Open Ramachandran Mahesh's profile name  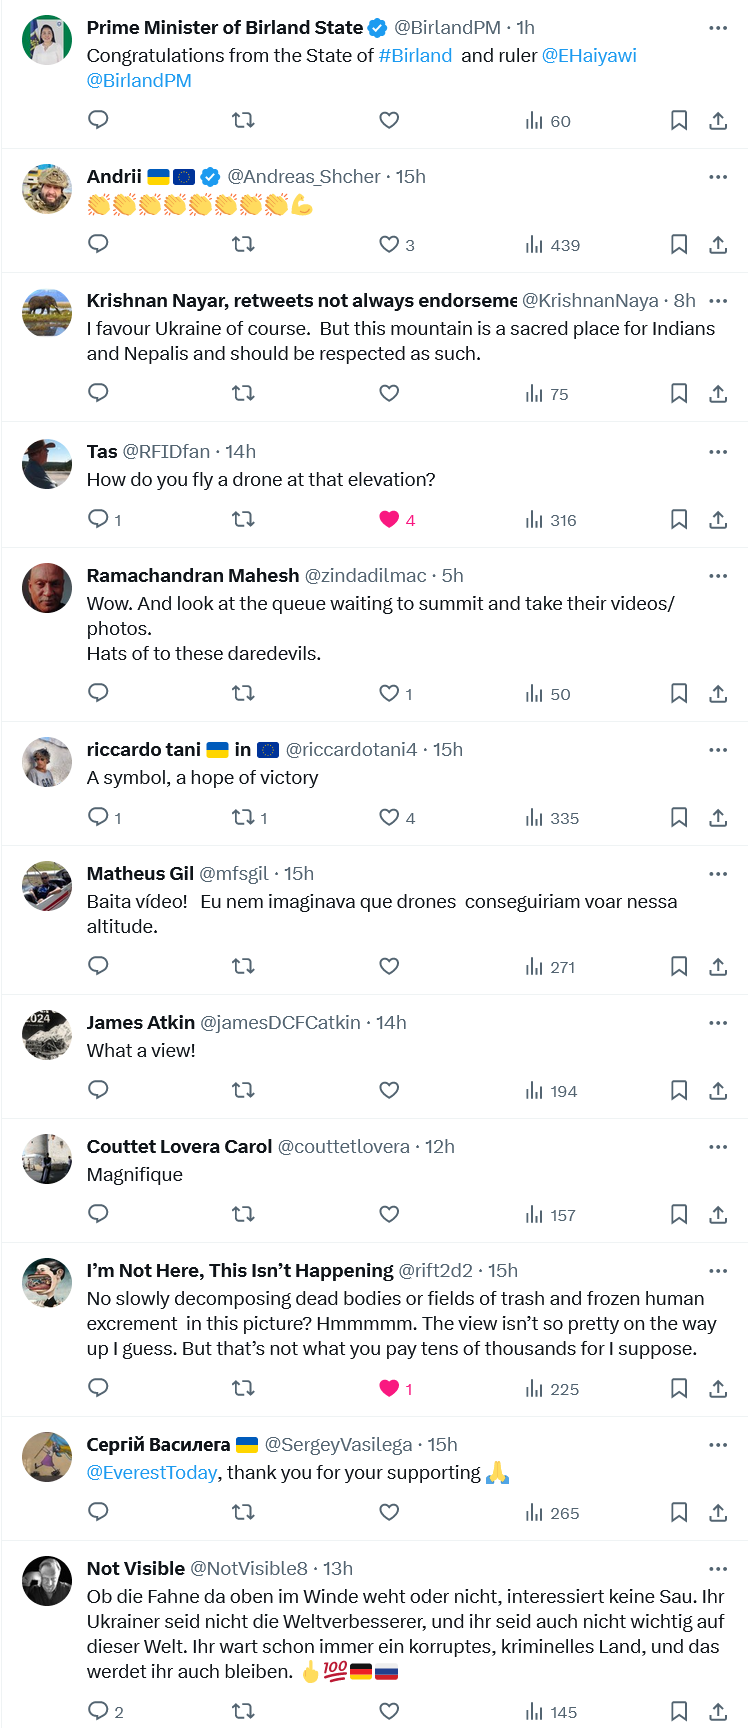click(x=193, y=575)
